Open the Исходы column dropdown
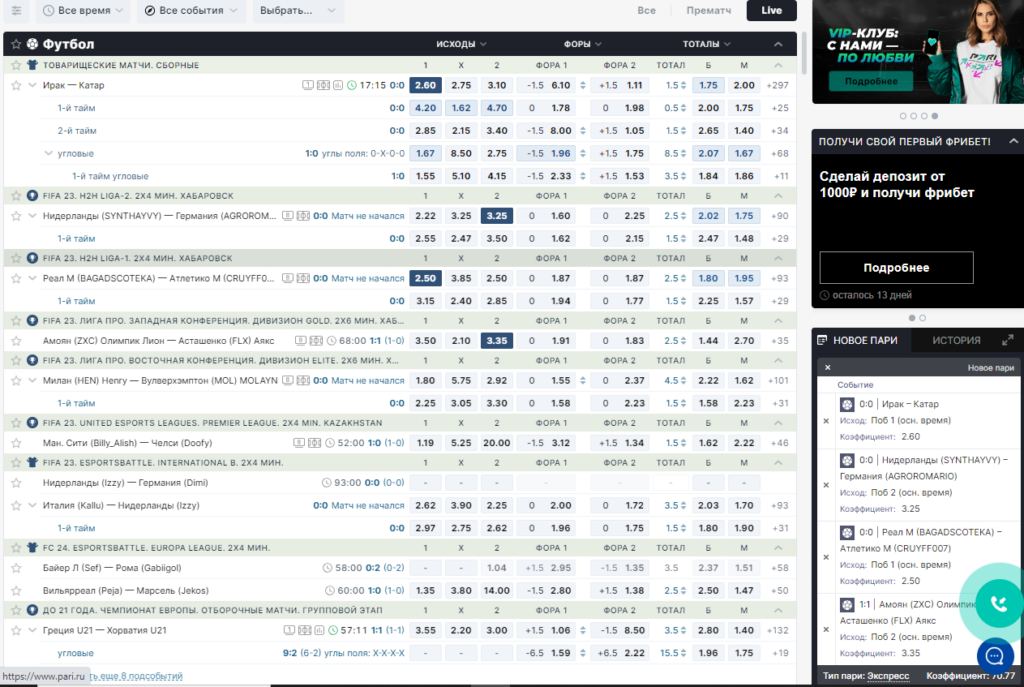Viewport: 1024px width, 687px height. (461, 44)
